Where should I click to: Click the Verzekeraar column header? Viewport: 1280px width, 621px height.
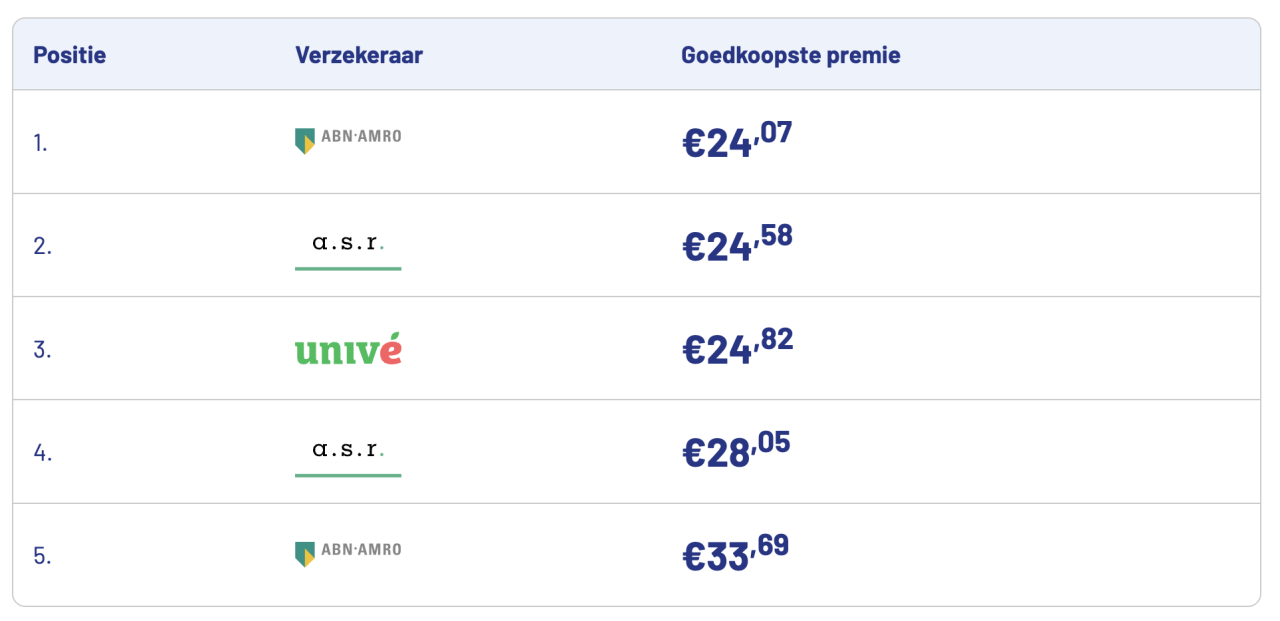(359, 55)
